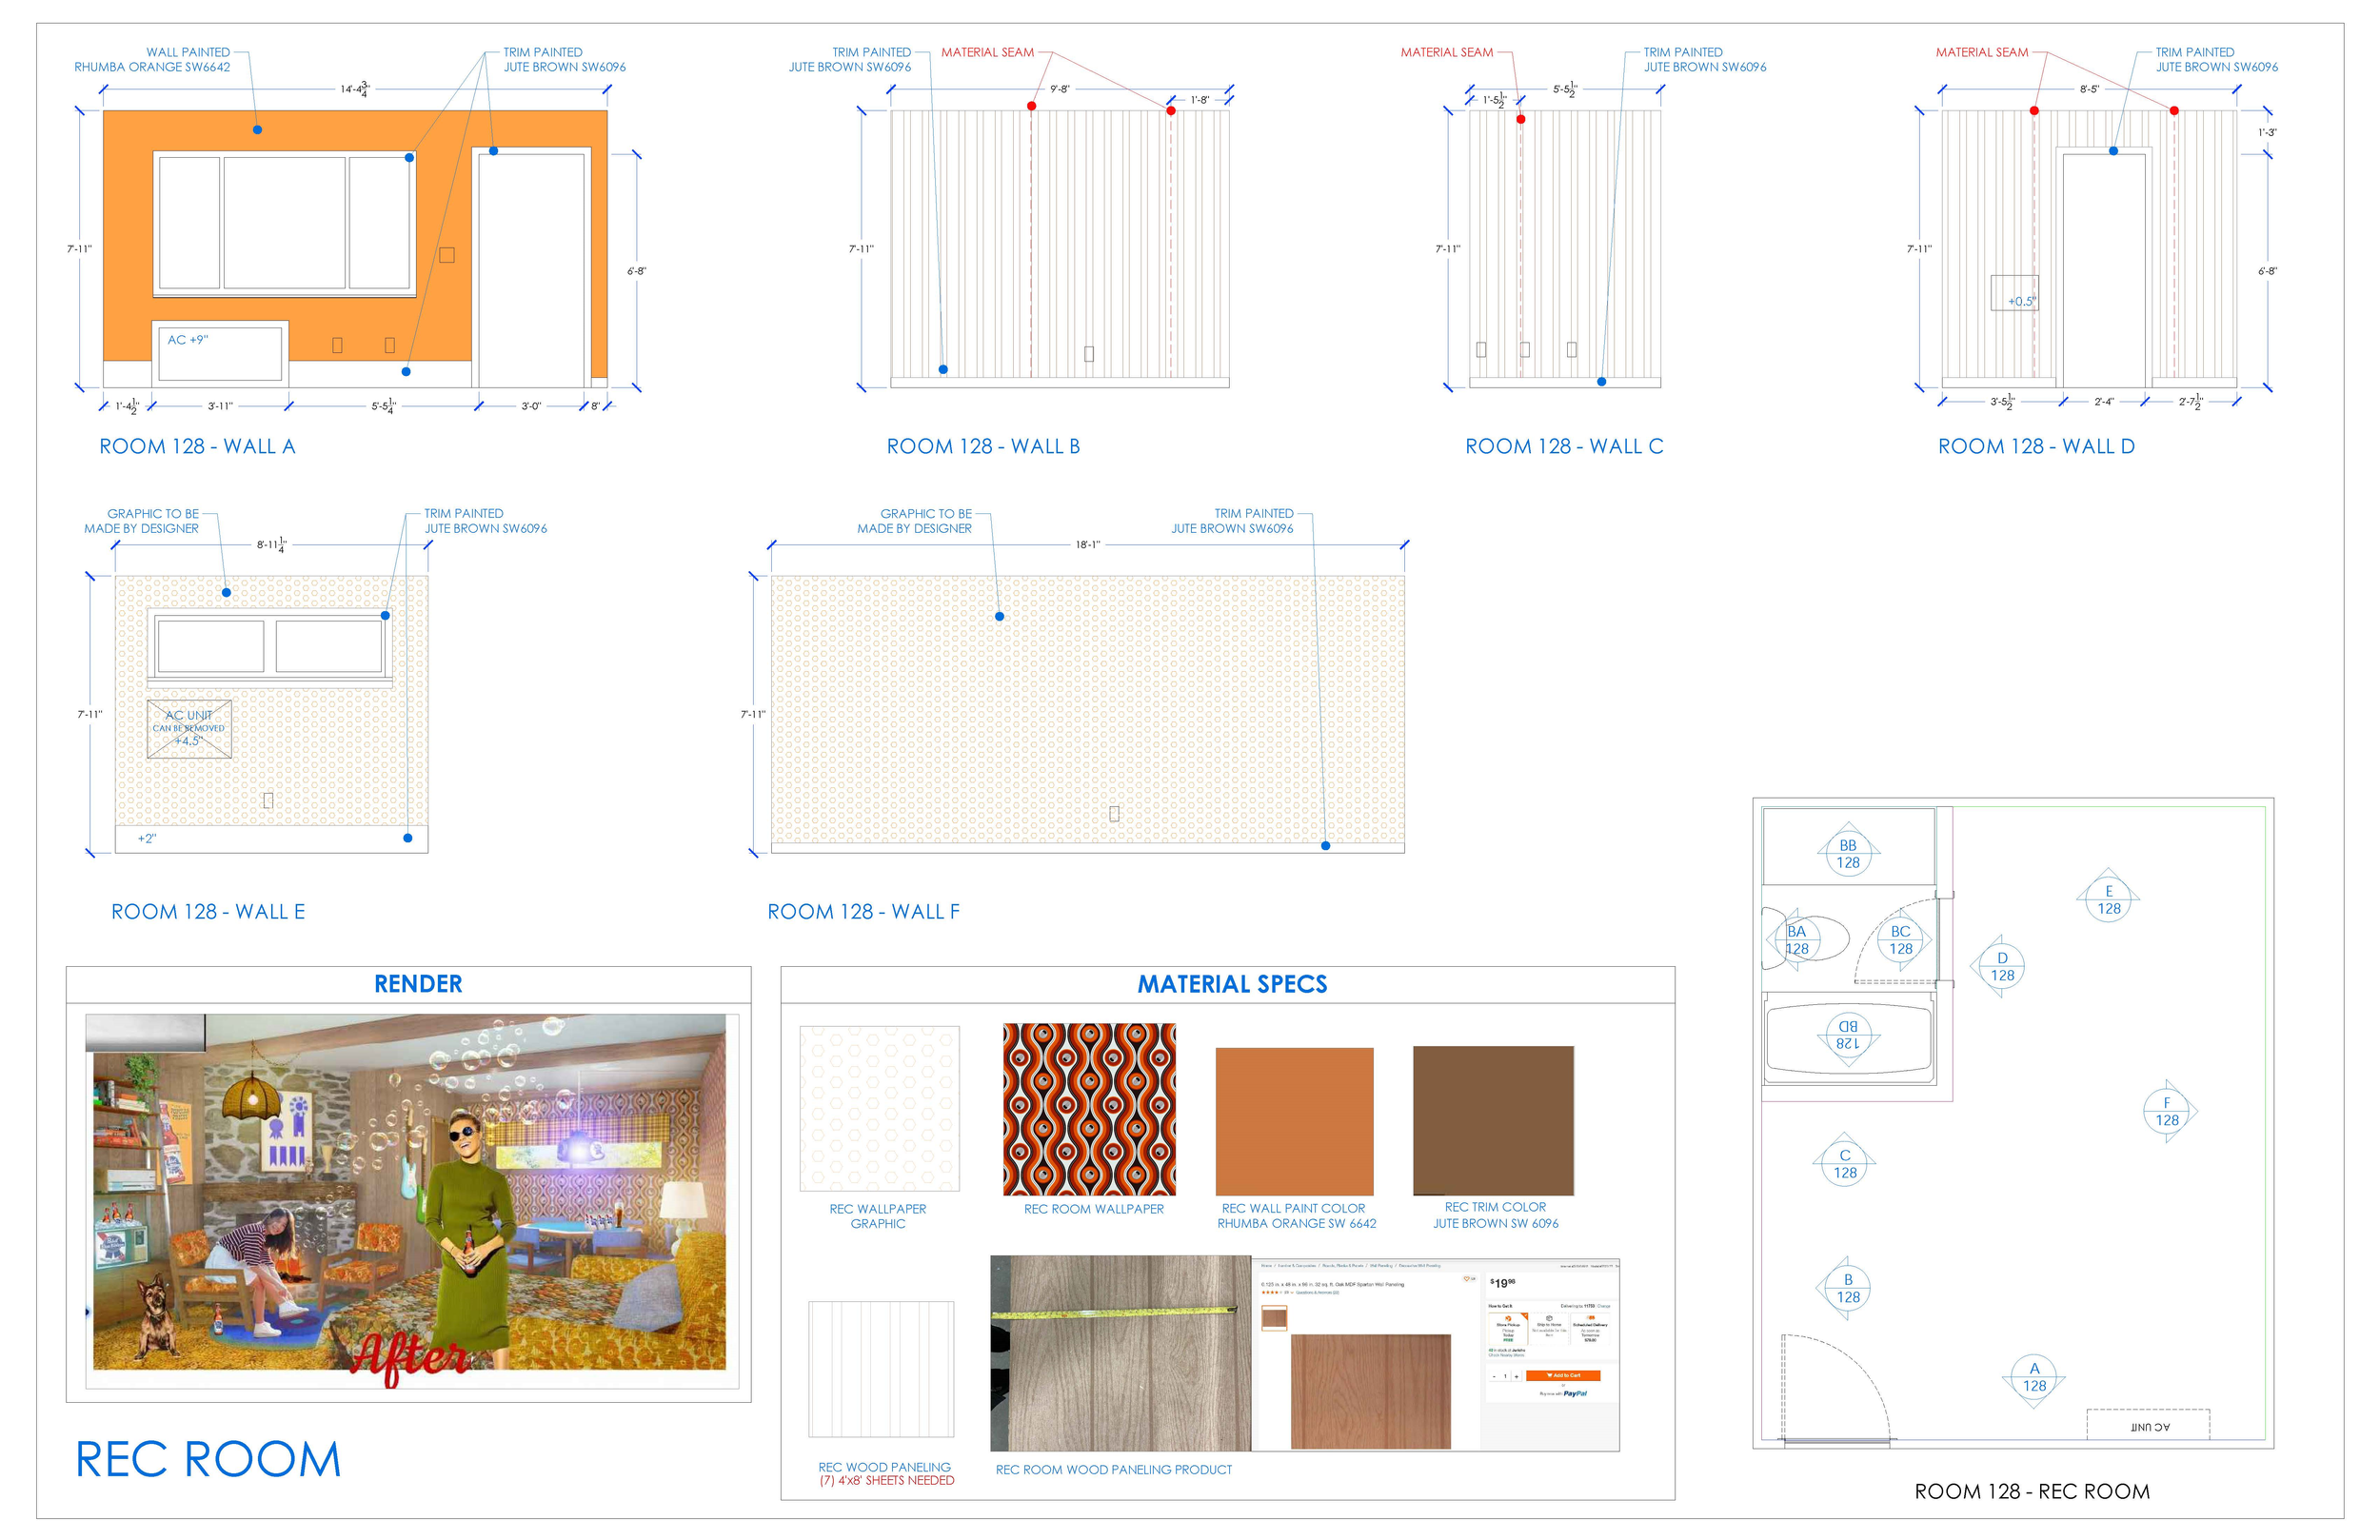Click the 9'-8" dimension on Wall B
Viewport: 2380px width, 1540px height.
coord(1059,89)
